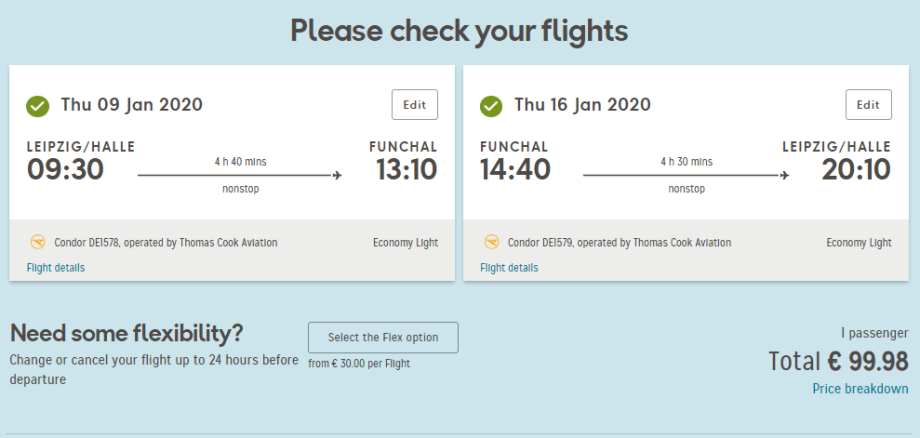The image size is (920, 438).
Task: Click the 09:30 departure time from Leipzig/Halle
Action: click(x=66, y=170)
